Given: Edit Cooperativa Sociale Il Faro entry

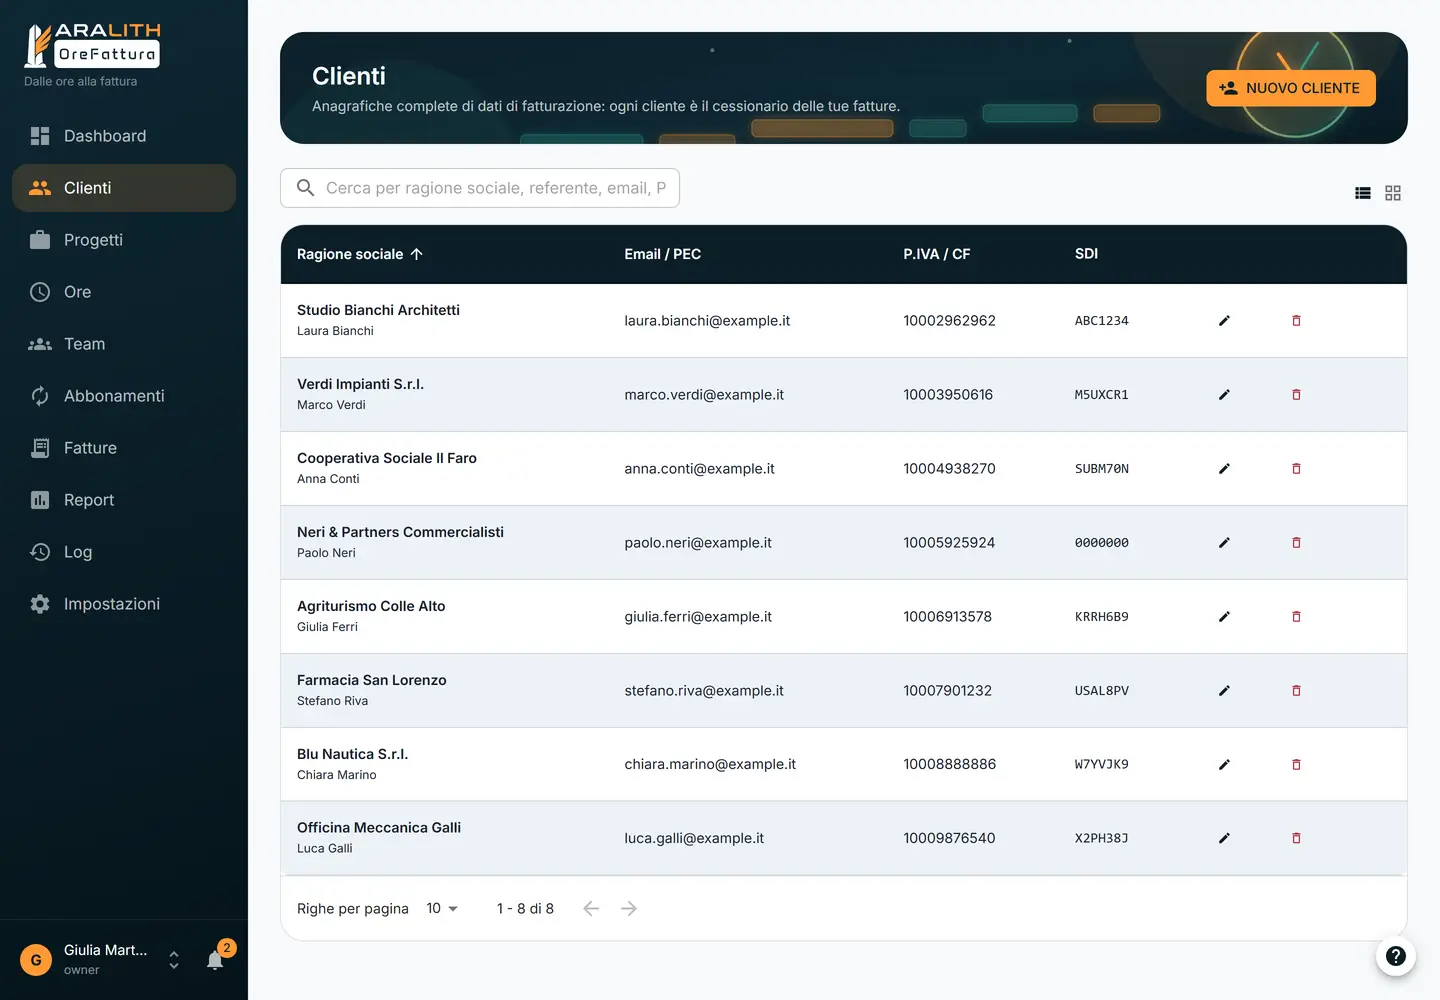Looking at the screenshot, I should 1224,469.
